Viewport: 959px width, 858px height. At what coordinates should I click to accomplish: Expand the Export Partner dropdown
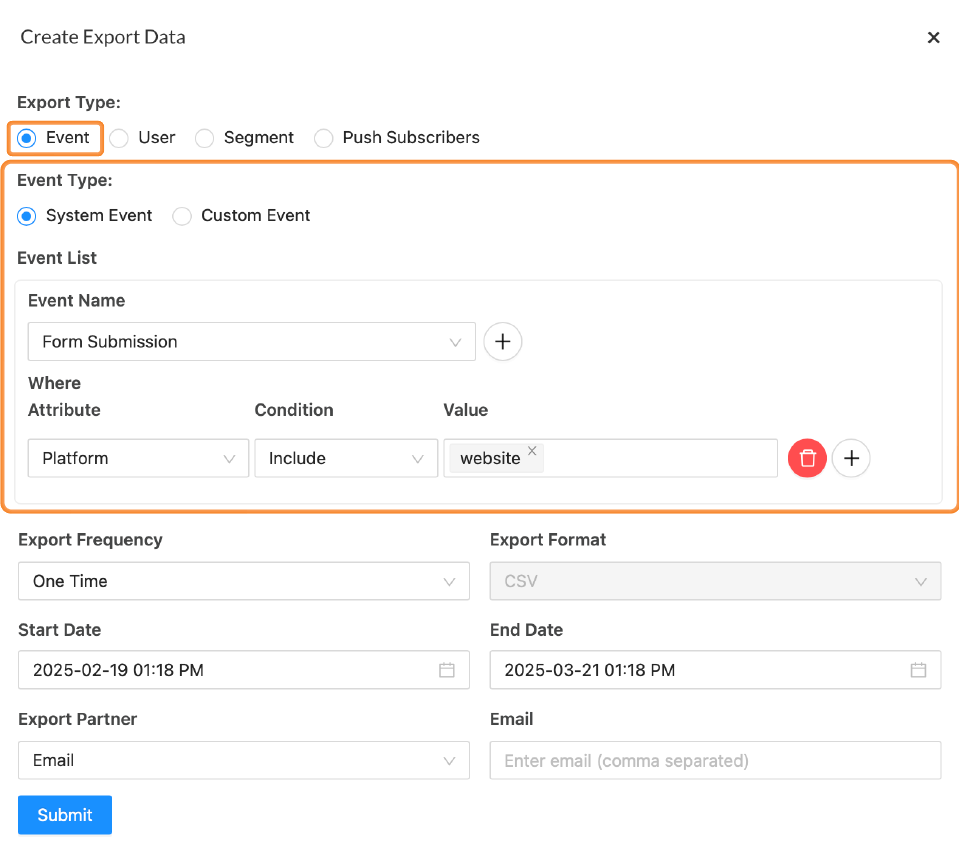244,760
